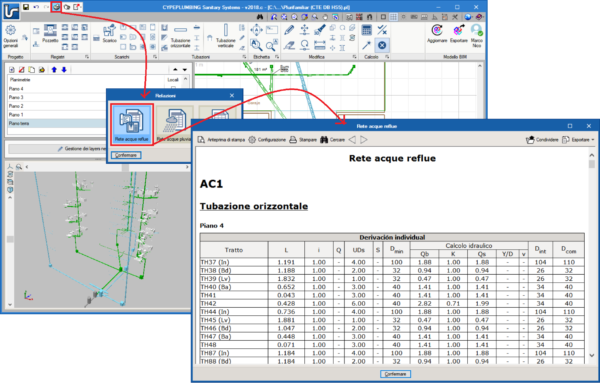This screenshot has height=383, width=600.
Task: Choose Tubazione orizzontale tool
Action: click(x=180, y=37)
